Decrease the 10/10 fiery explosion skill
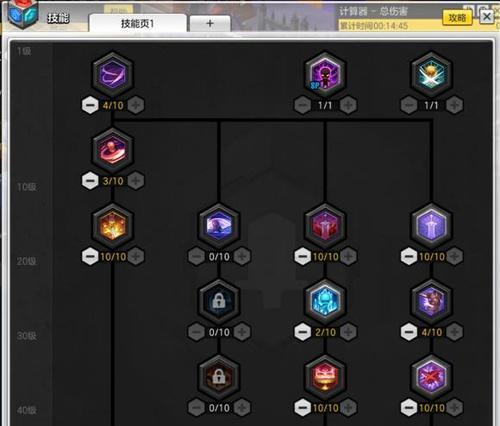 click(x=90, y=256)
